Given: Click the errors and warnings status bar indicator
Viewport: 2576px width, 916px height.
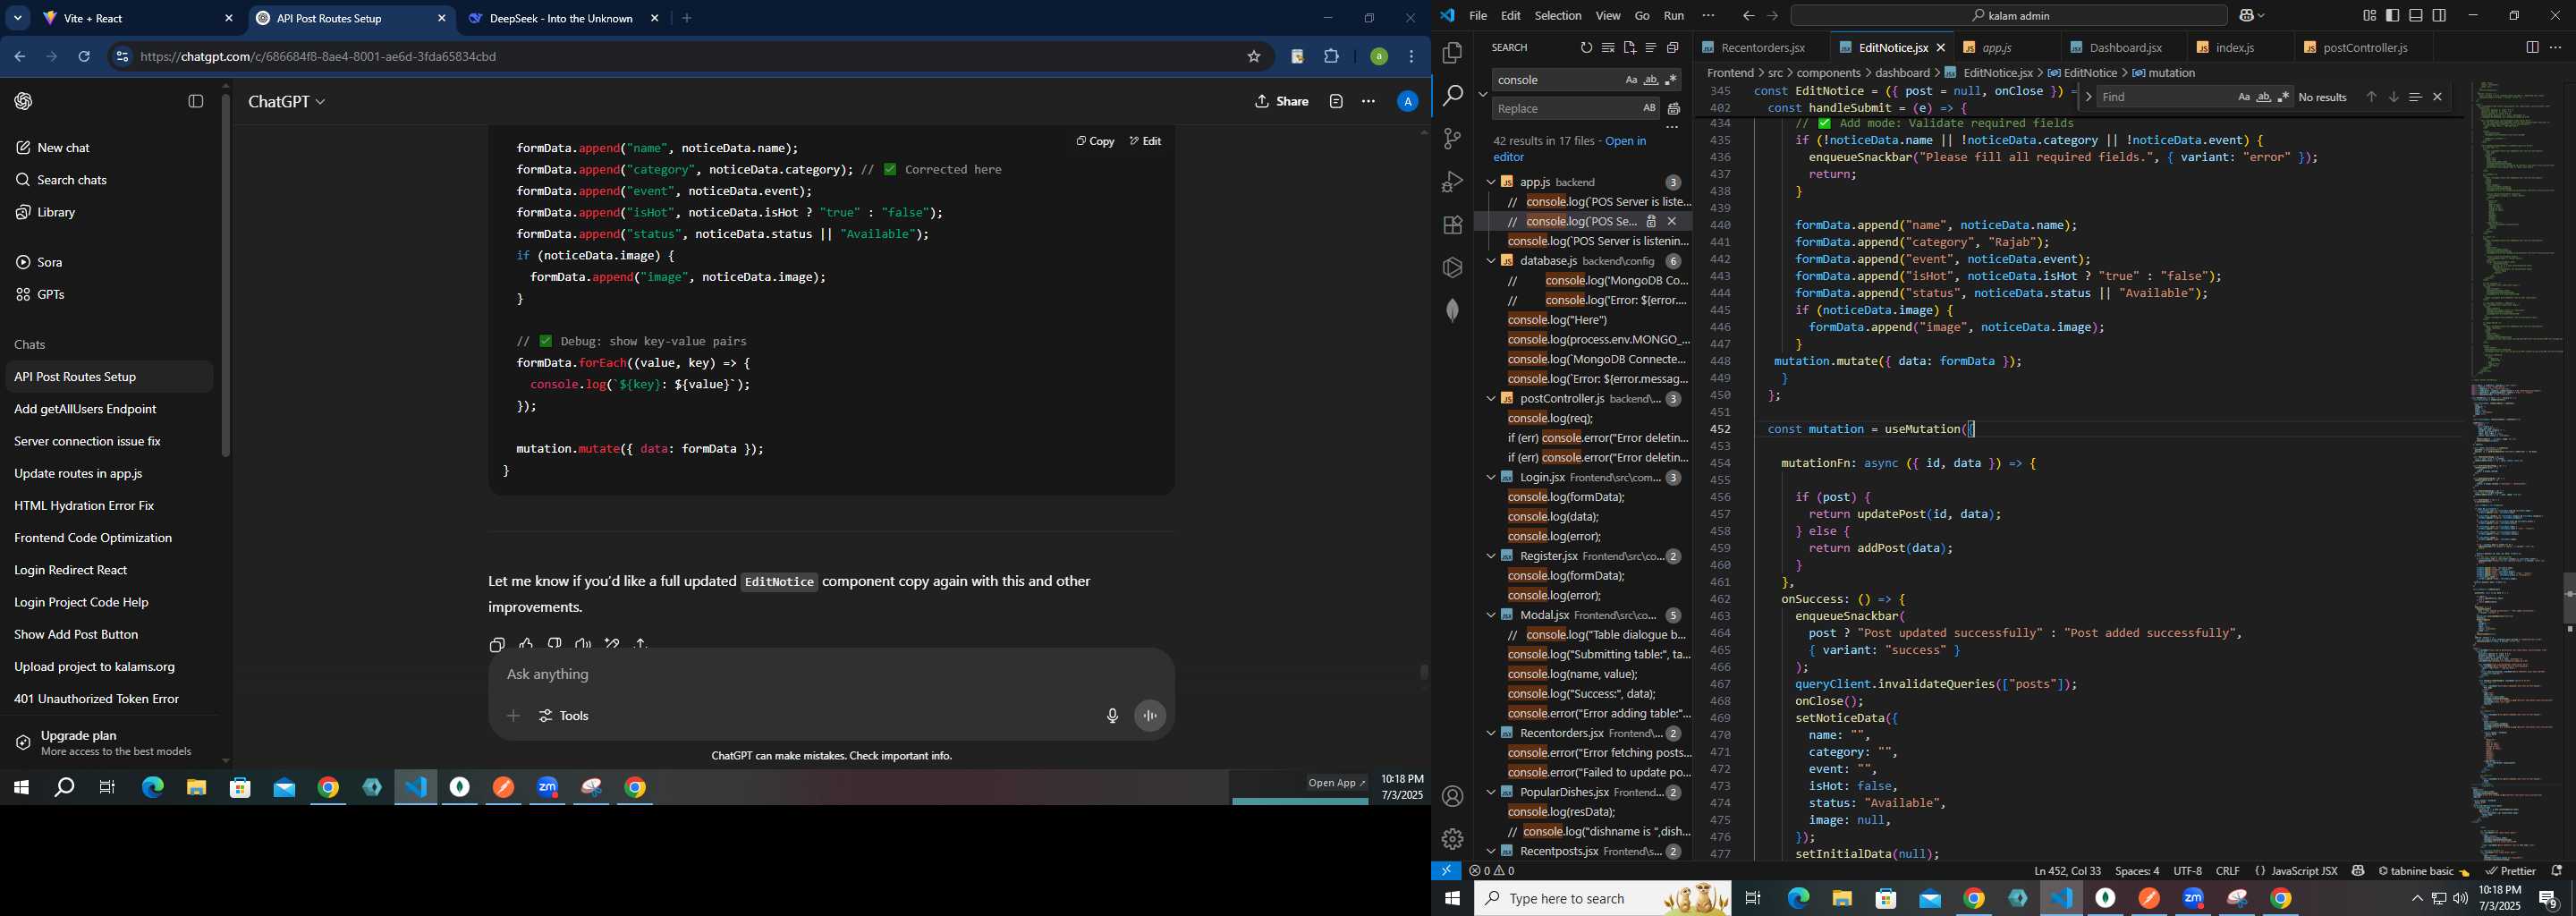Looking at the screenshot, I should click(x=1492, y=871).
